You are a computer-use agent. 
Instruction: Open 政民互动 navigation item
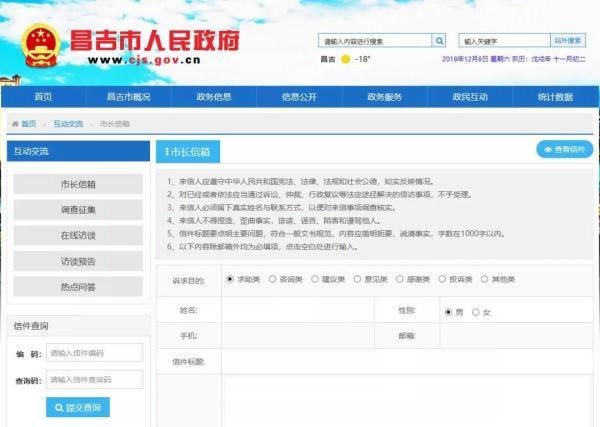coord(470,97)
